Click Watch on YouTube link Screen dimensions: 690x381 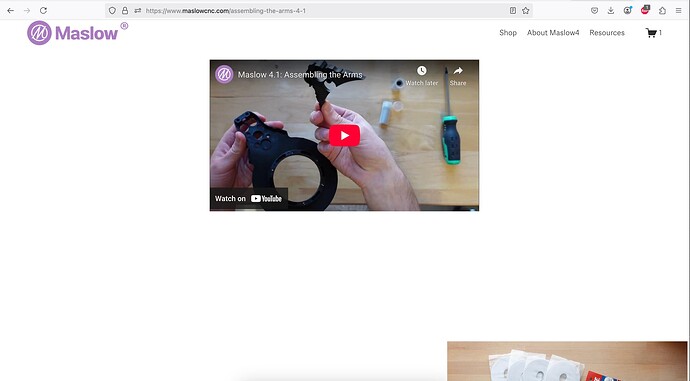point(249,198)
